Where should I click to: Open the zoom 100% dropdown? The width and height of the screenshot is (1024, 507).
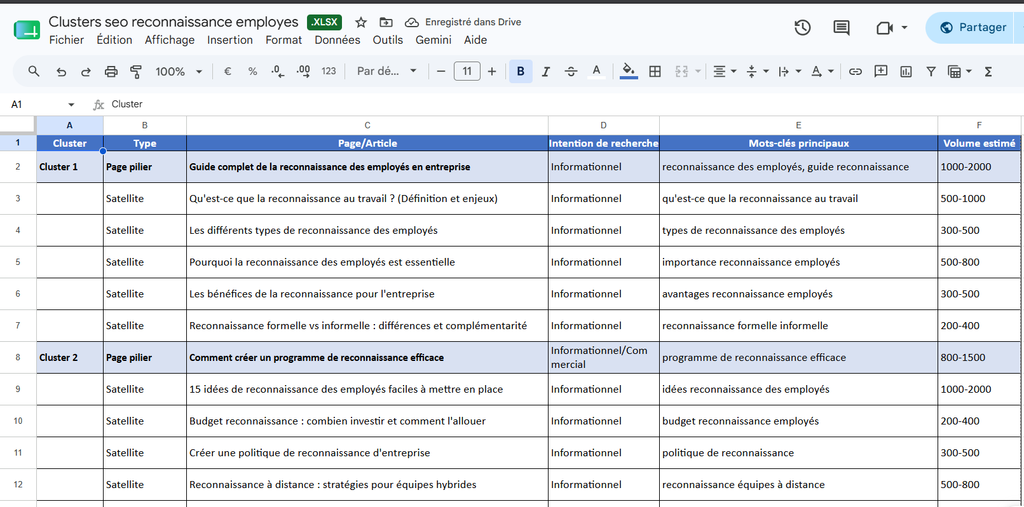point(179,71)
